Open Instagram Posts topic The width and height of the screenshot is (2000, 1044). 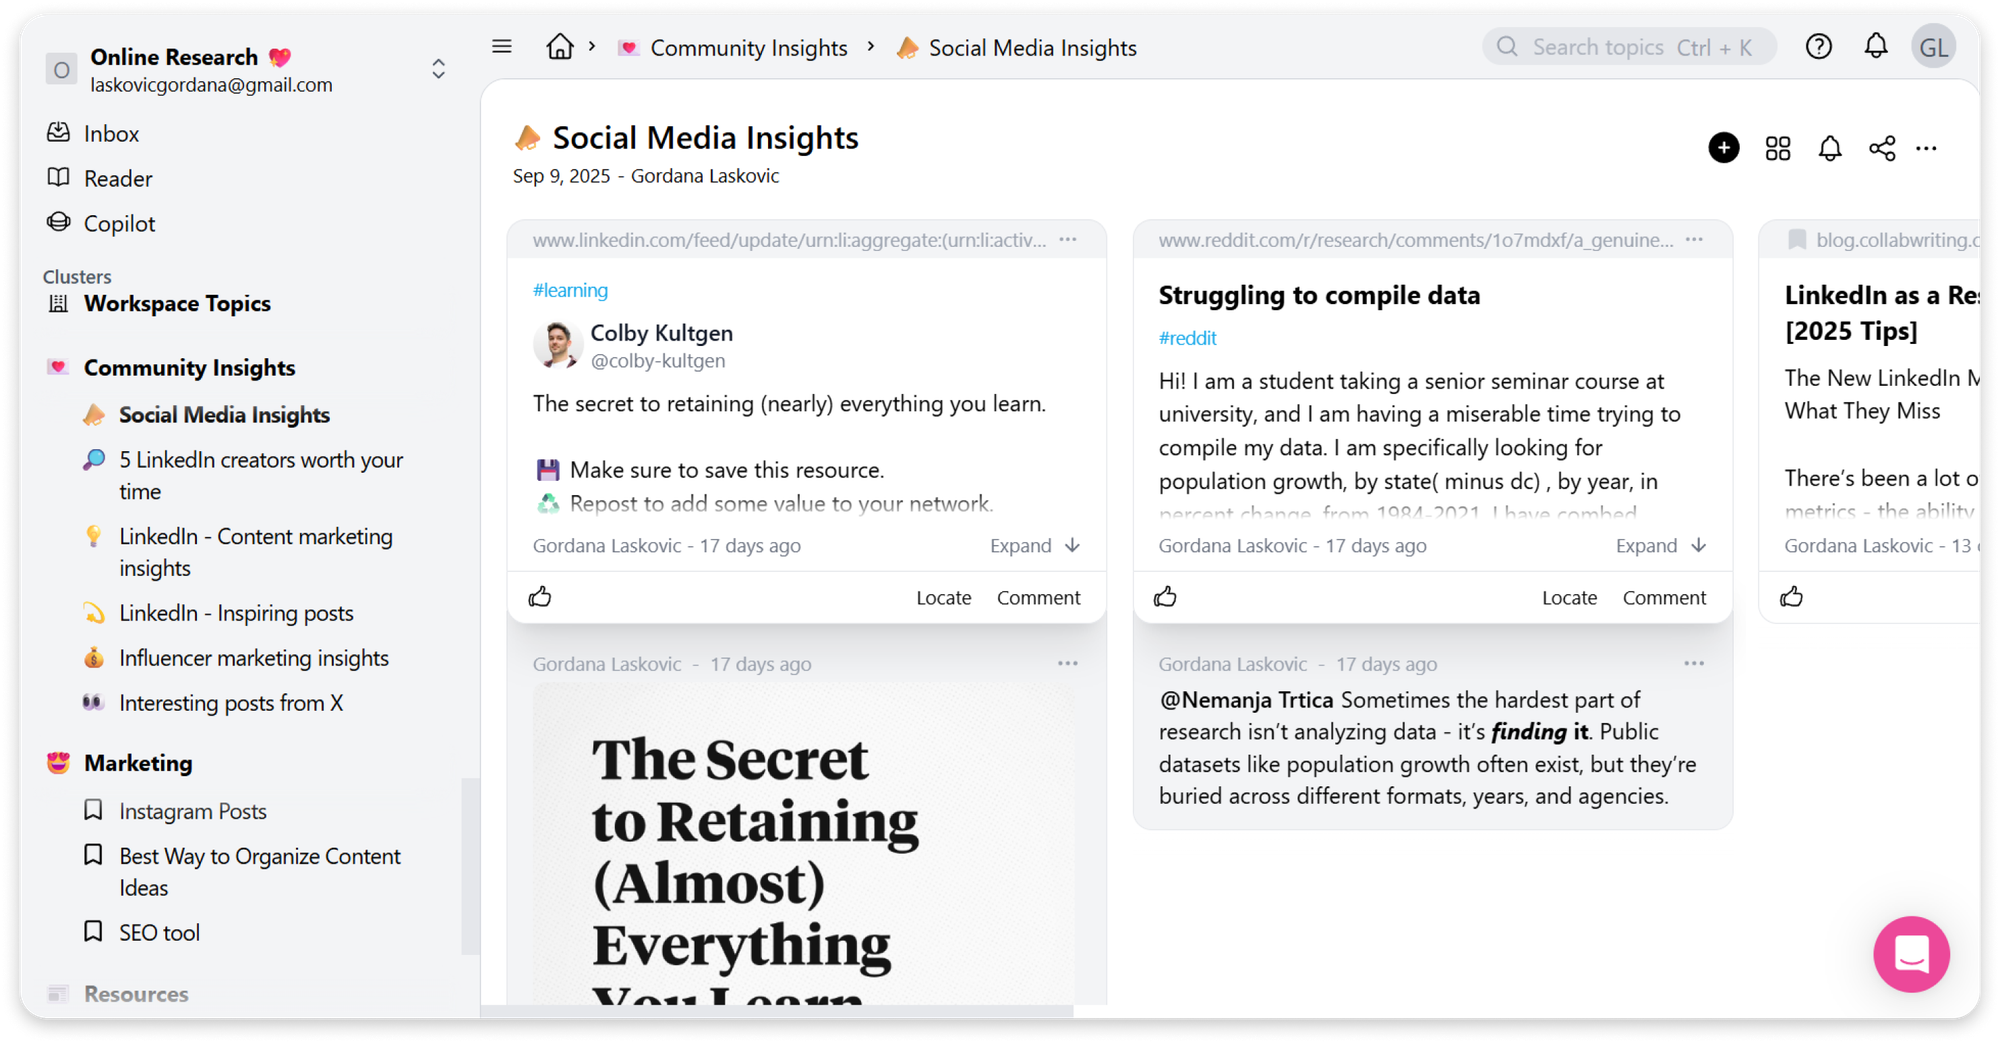pyautogui.click(x=193, y=811)
